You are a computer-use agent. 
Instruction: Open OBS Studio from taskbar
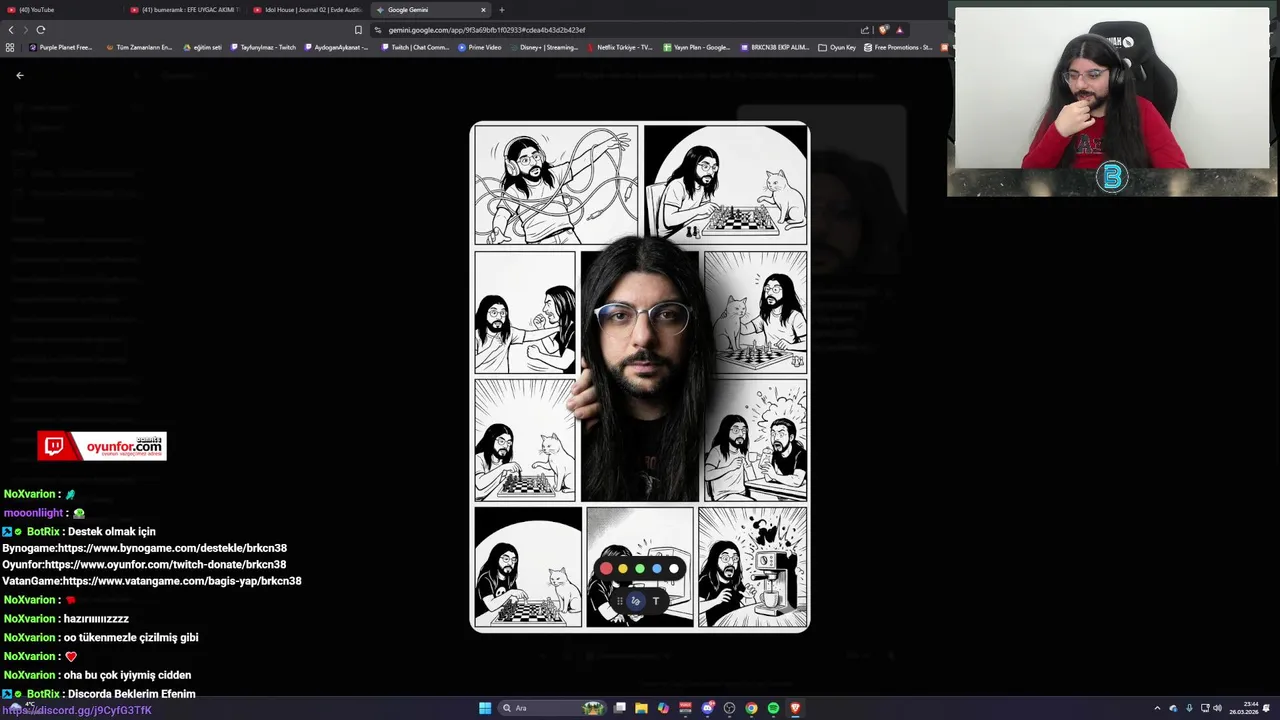(x=729, y=708)
